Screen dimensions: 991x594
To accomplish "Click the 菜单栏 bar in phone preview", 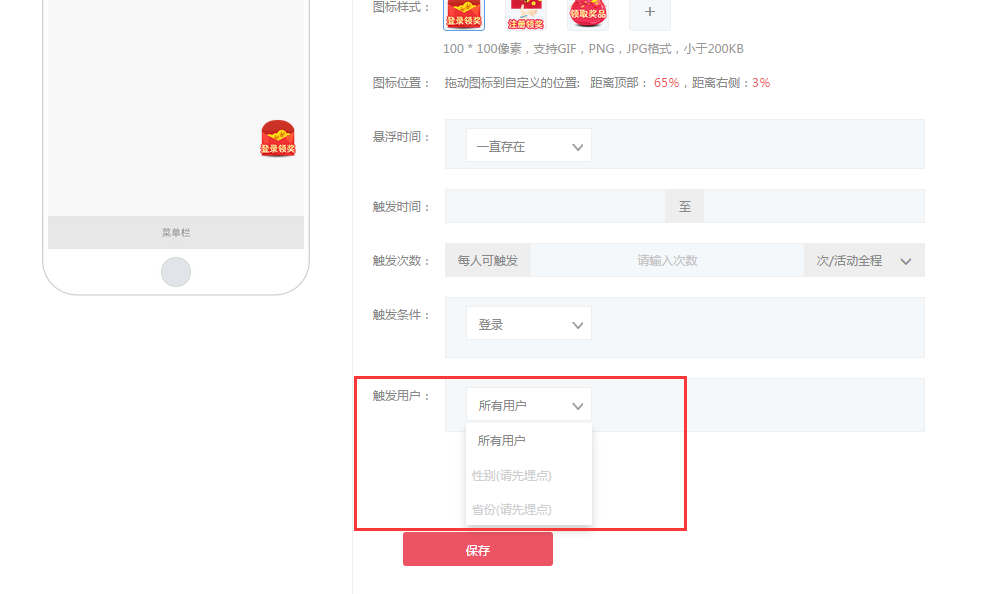I will 175,232.
